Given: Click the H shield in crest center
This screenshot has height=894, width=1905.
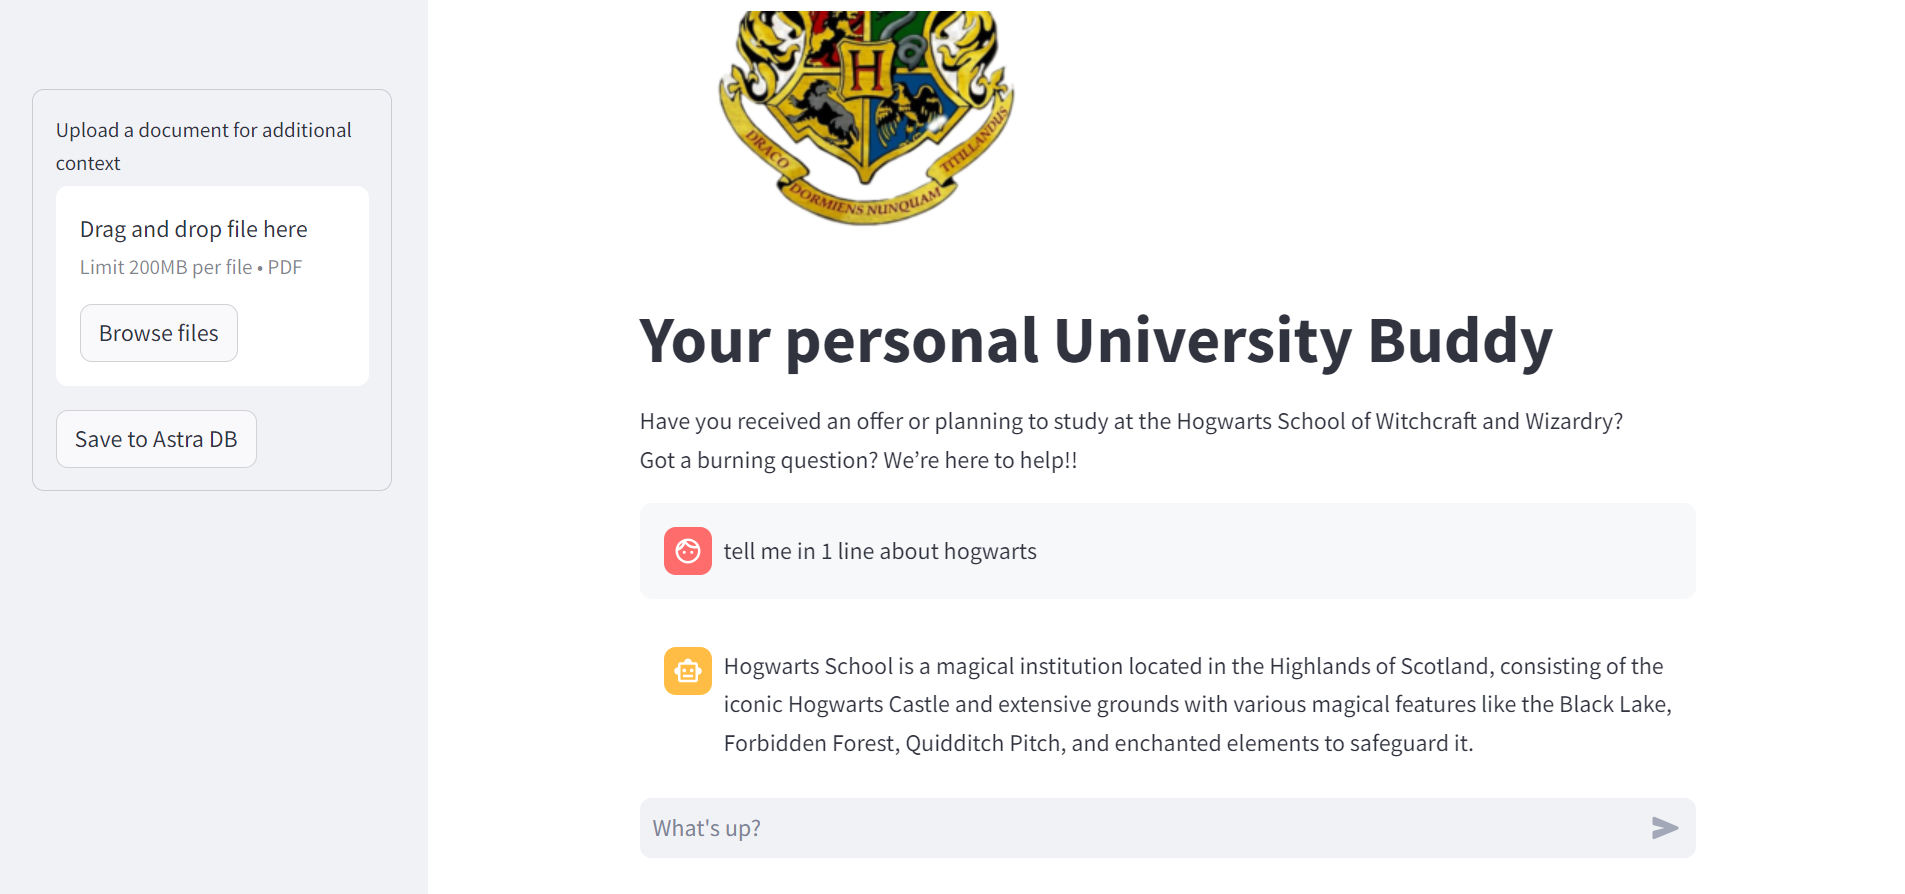Looking at the screenshot, I should pos(866,70).
